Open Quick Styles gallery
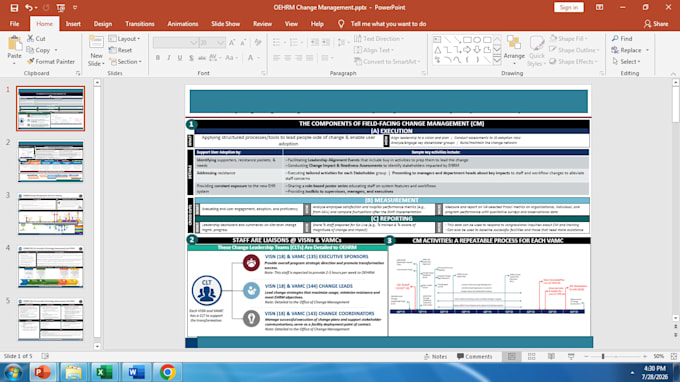Screen dimensions: 680x382 [536, 51]
